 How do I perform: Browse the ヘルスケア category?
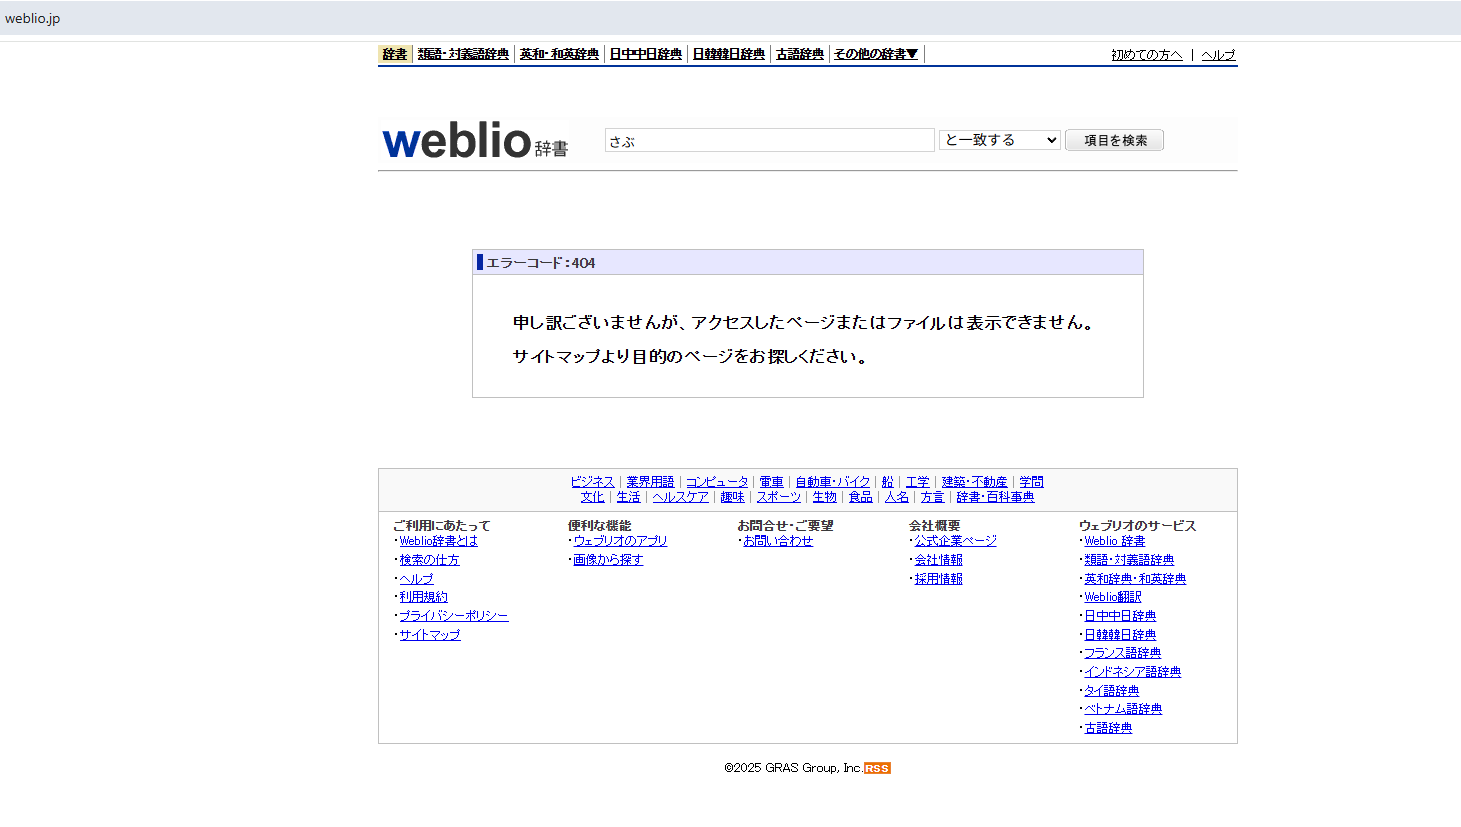(x=681, y=497)
